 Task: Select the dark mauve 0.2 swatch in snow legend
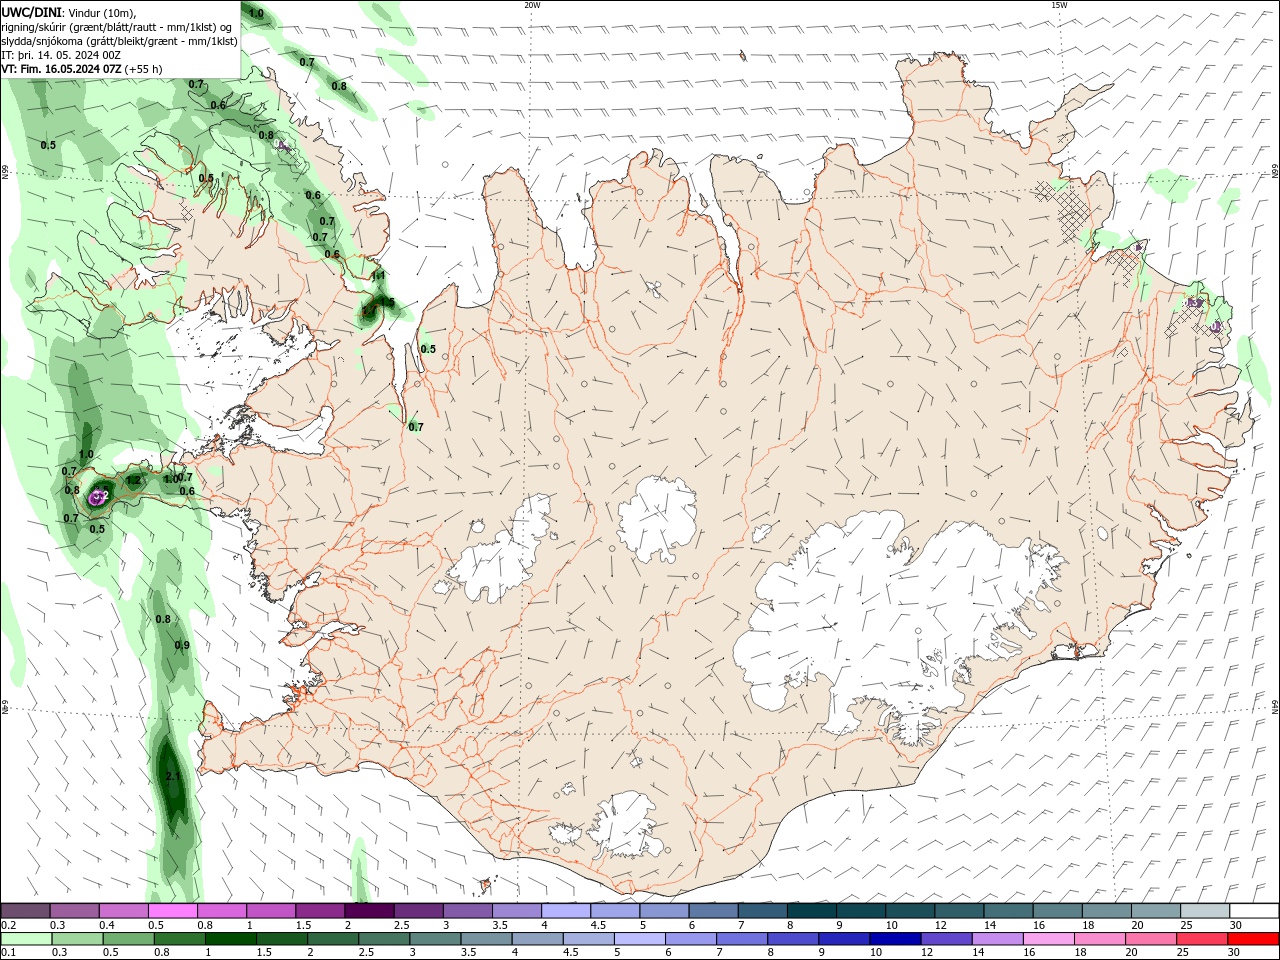point(25,911)
